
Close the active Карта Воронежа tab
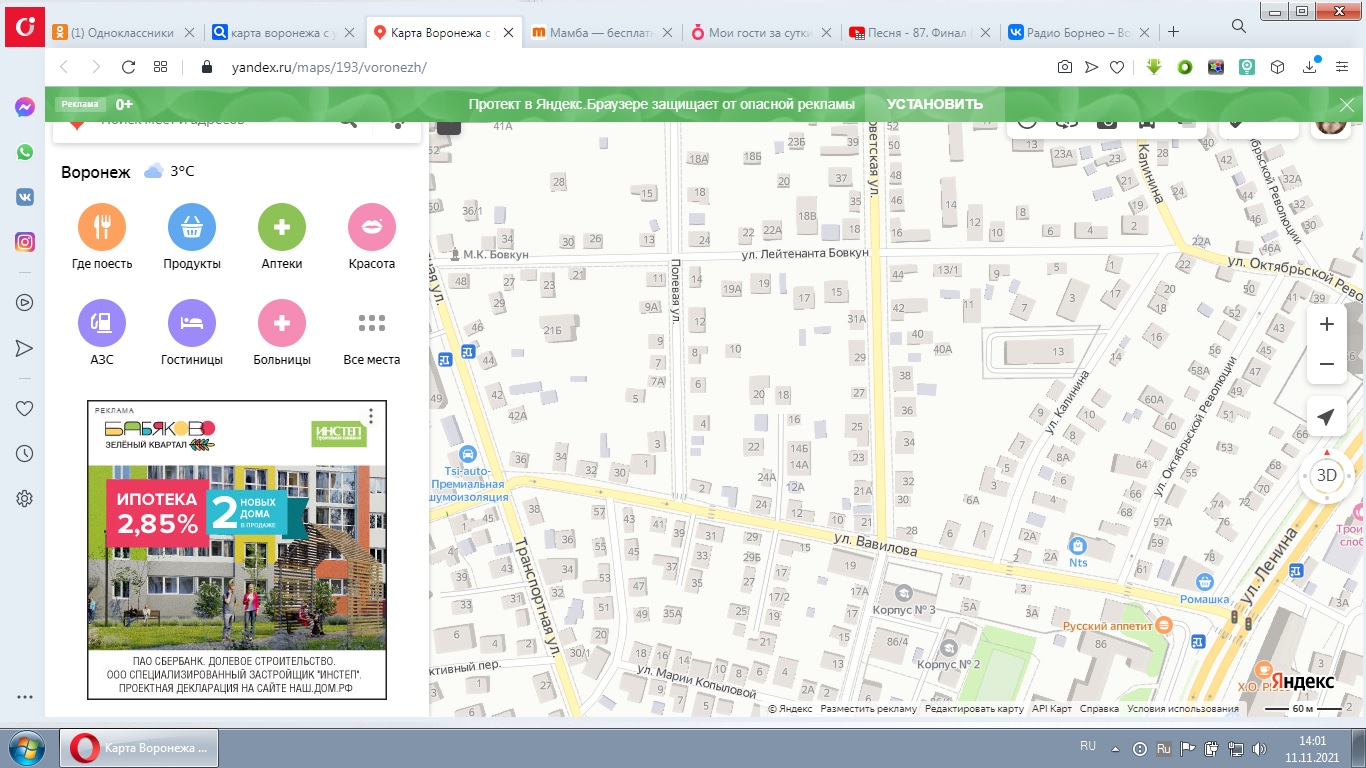(509, 32)
